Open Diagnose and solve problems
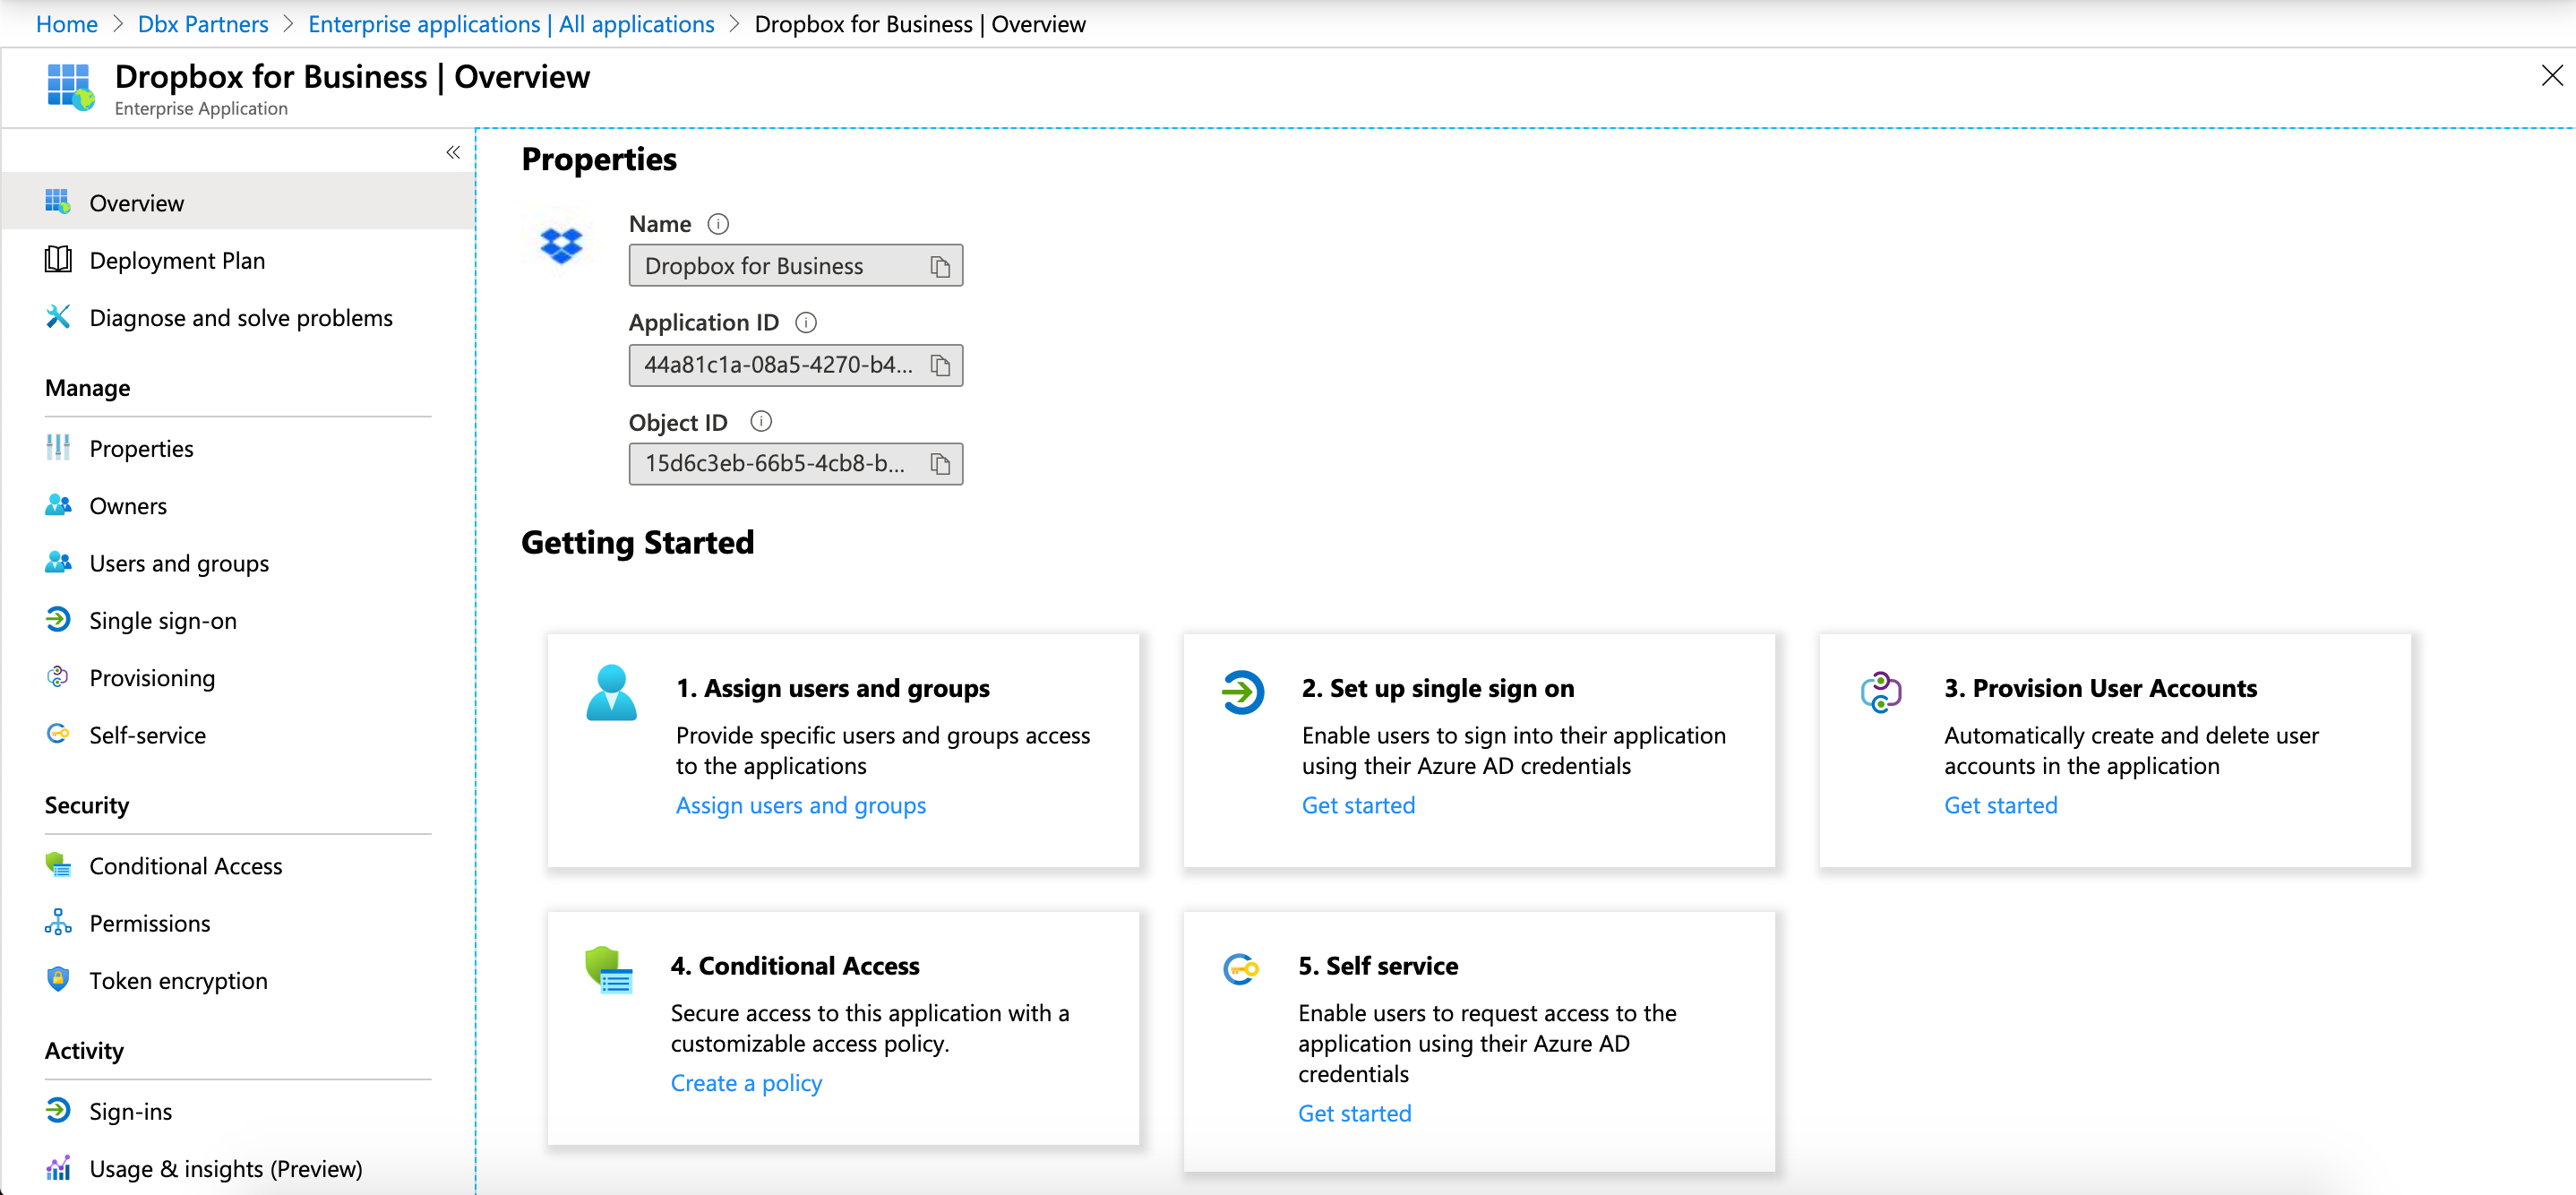The width and height of the screenshot is (2576, 1195). pos(240,318)
